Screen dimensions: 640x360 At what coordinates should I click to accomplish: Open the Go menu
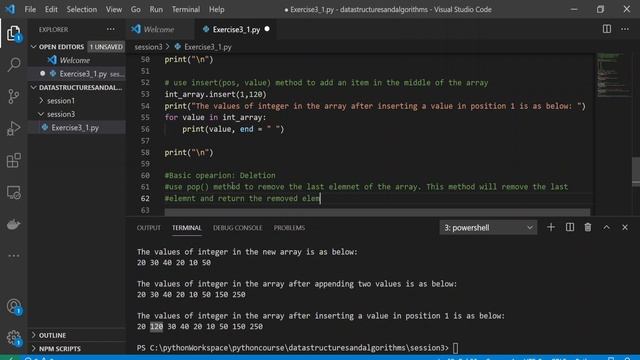[136, 9]
